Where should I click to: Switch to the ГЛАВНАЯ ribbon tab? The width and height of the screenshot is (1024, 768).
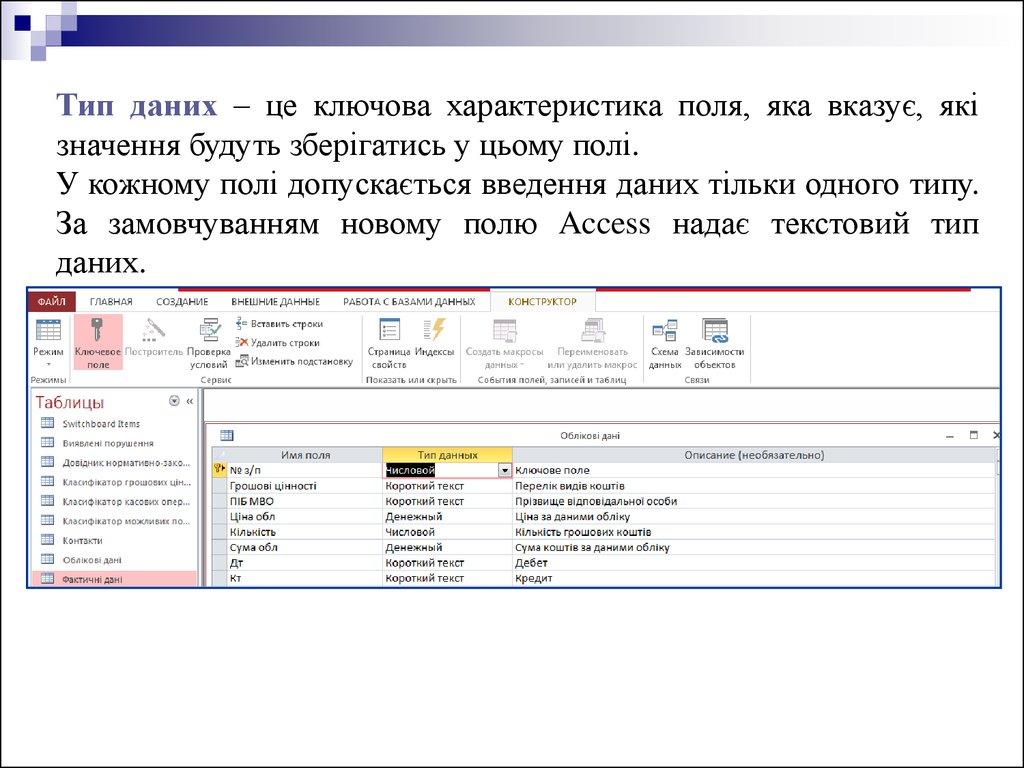point(111,301)
